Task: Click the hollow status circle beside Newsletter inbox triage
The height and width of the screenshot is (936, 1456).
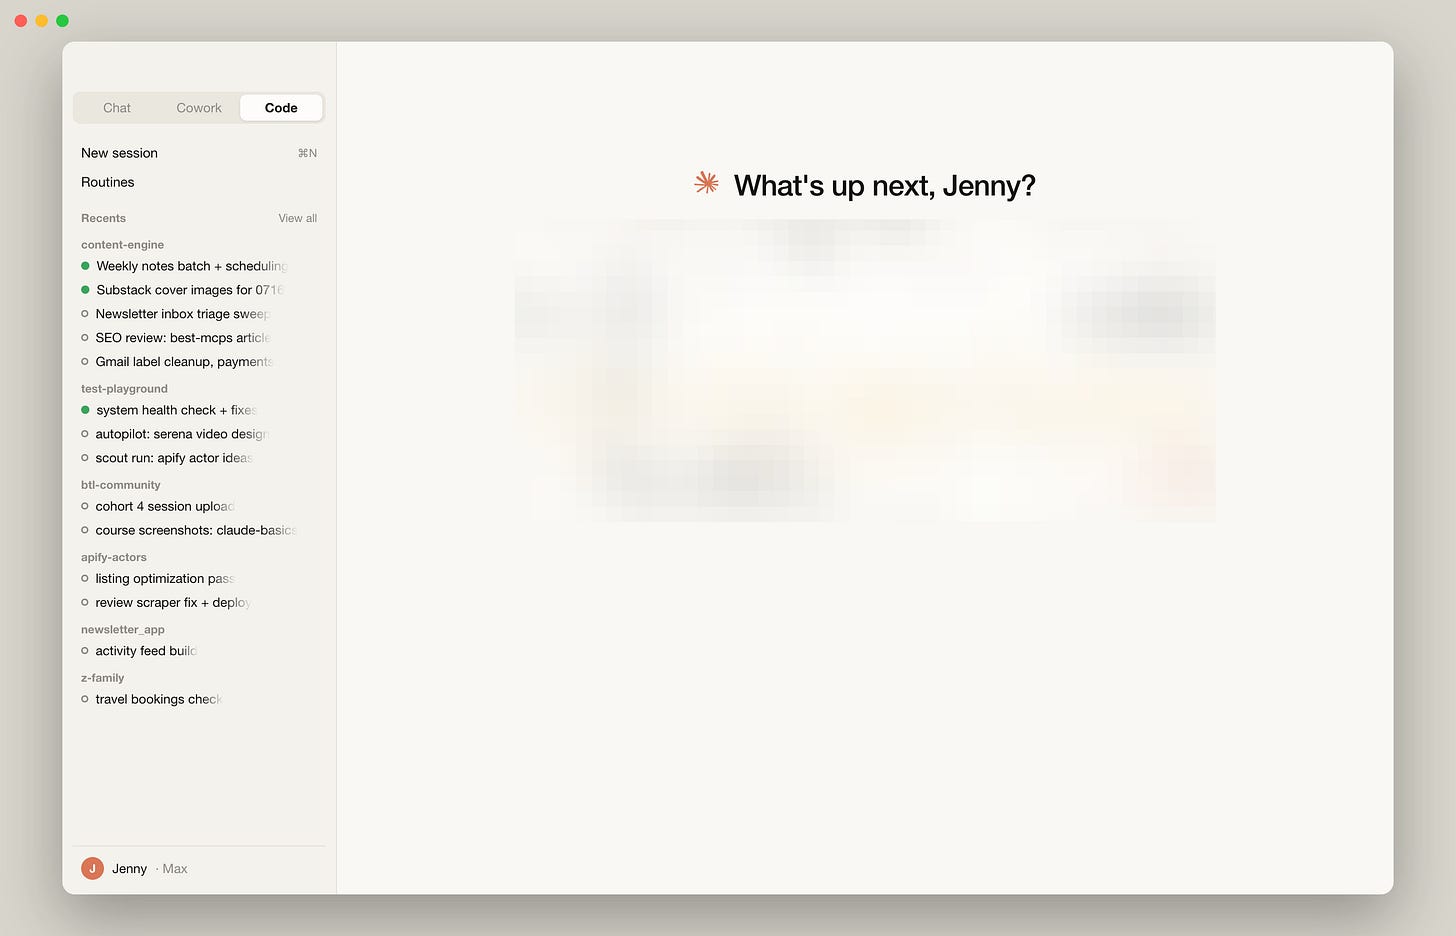Action: (x=85, y=314)
